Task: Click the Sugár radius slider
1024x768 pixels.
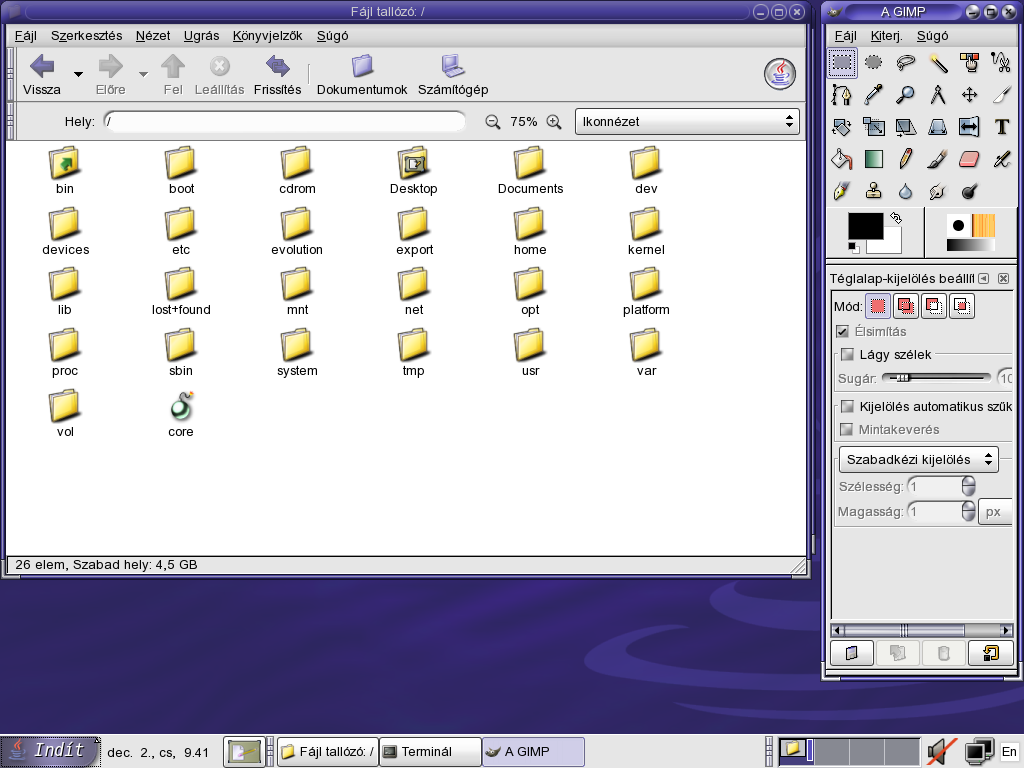Action: [936, 378]
